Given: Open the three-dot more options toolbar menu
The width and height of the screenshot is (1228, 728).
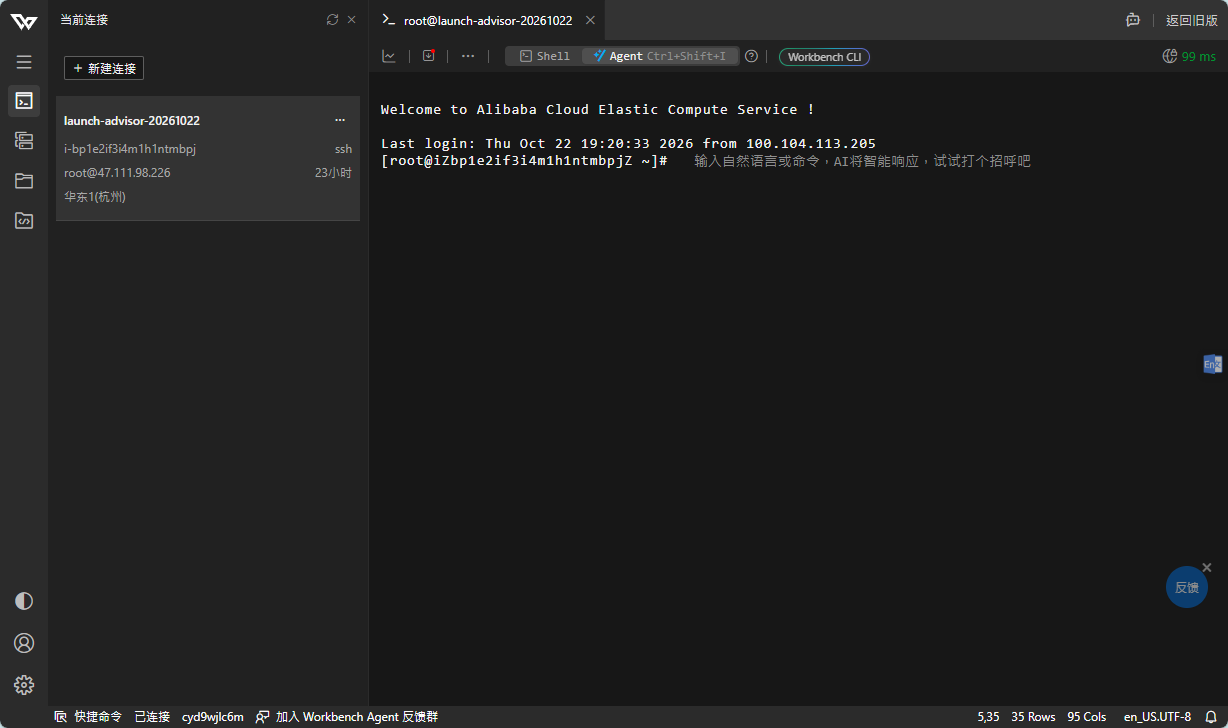Looking at the screenshot, I should [x=468, y=56].
